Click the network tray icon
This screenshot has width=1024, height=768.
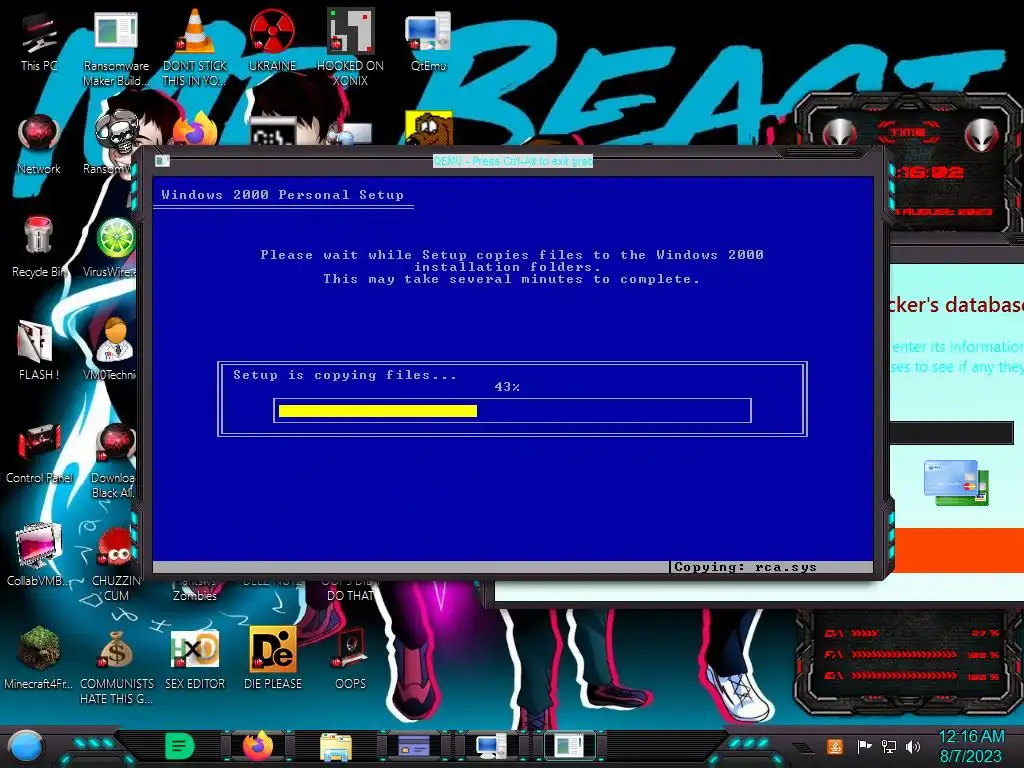(888, 746)
